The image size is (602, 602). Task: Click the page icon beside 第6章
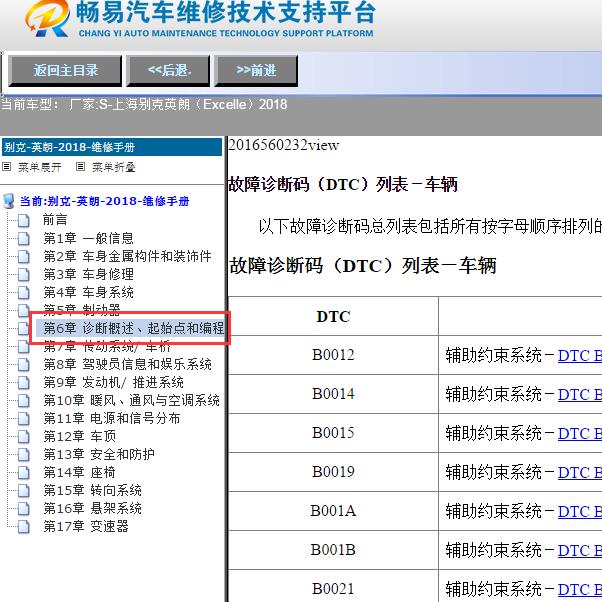pyautogui.click(x=24, y=329)
